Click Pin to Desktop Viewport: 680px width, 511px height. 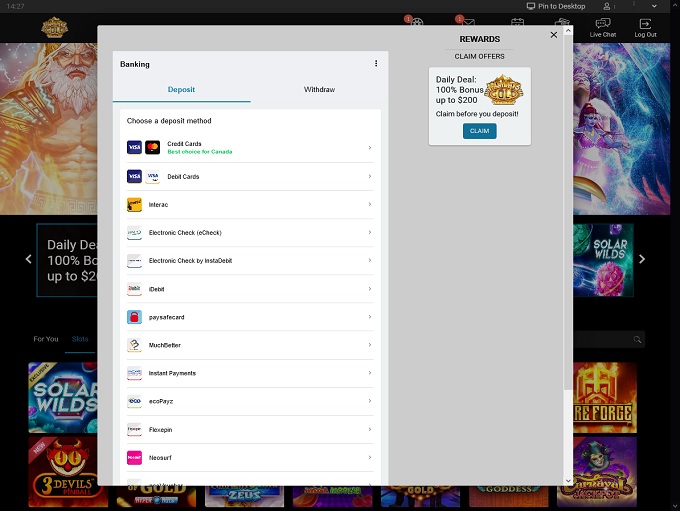556,6
